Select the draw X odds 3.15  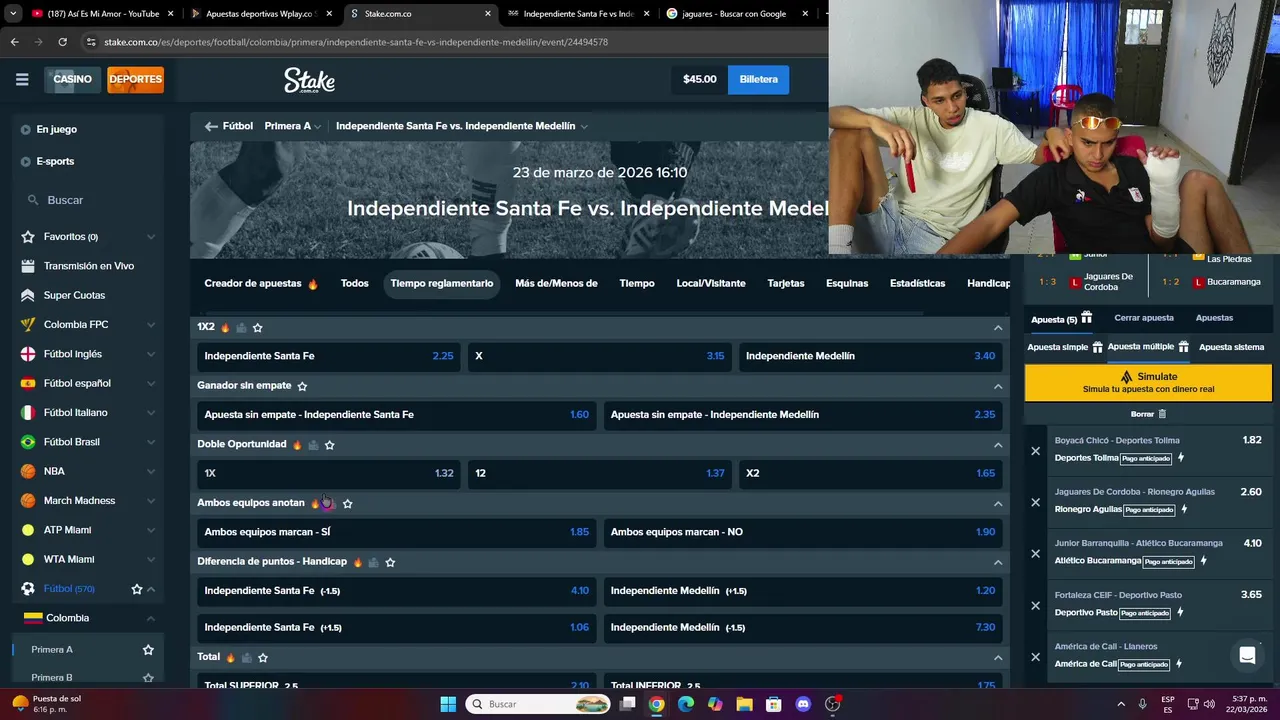(600, 356)
